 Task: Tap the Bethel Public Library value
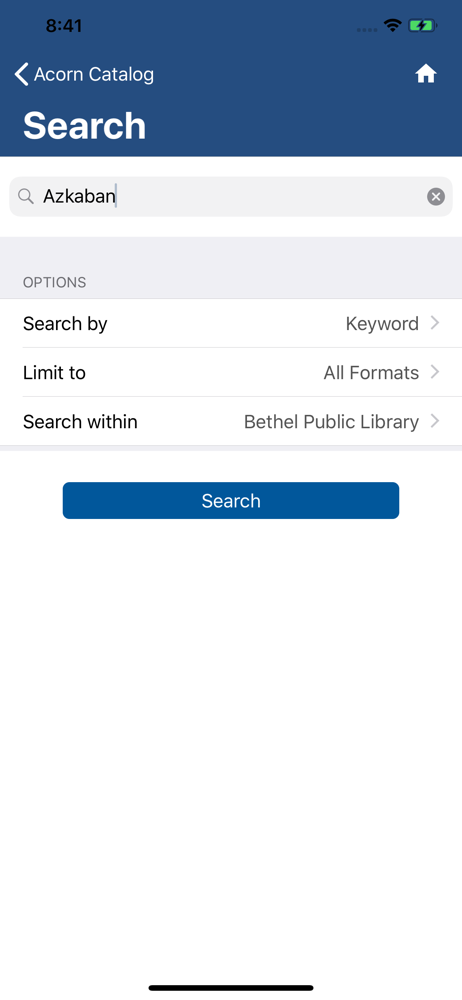tap(331, 422)
